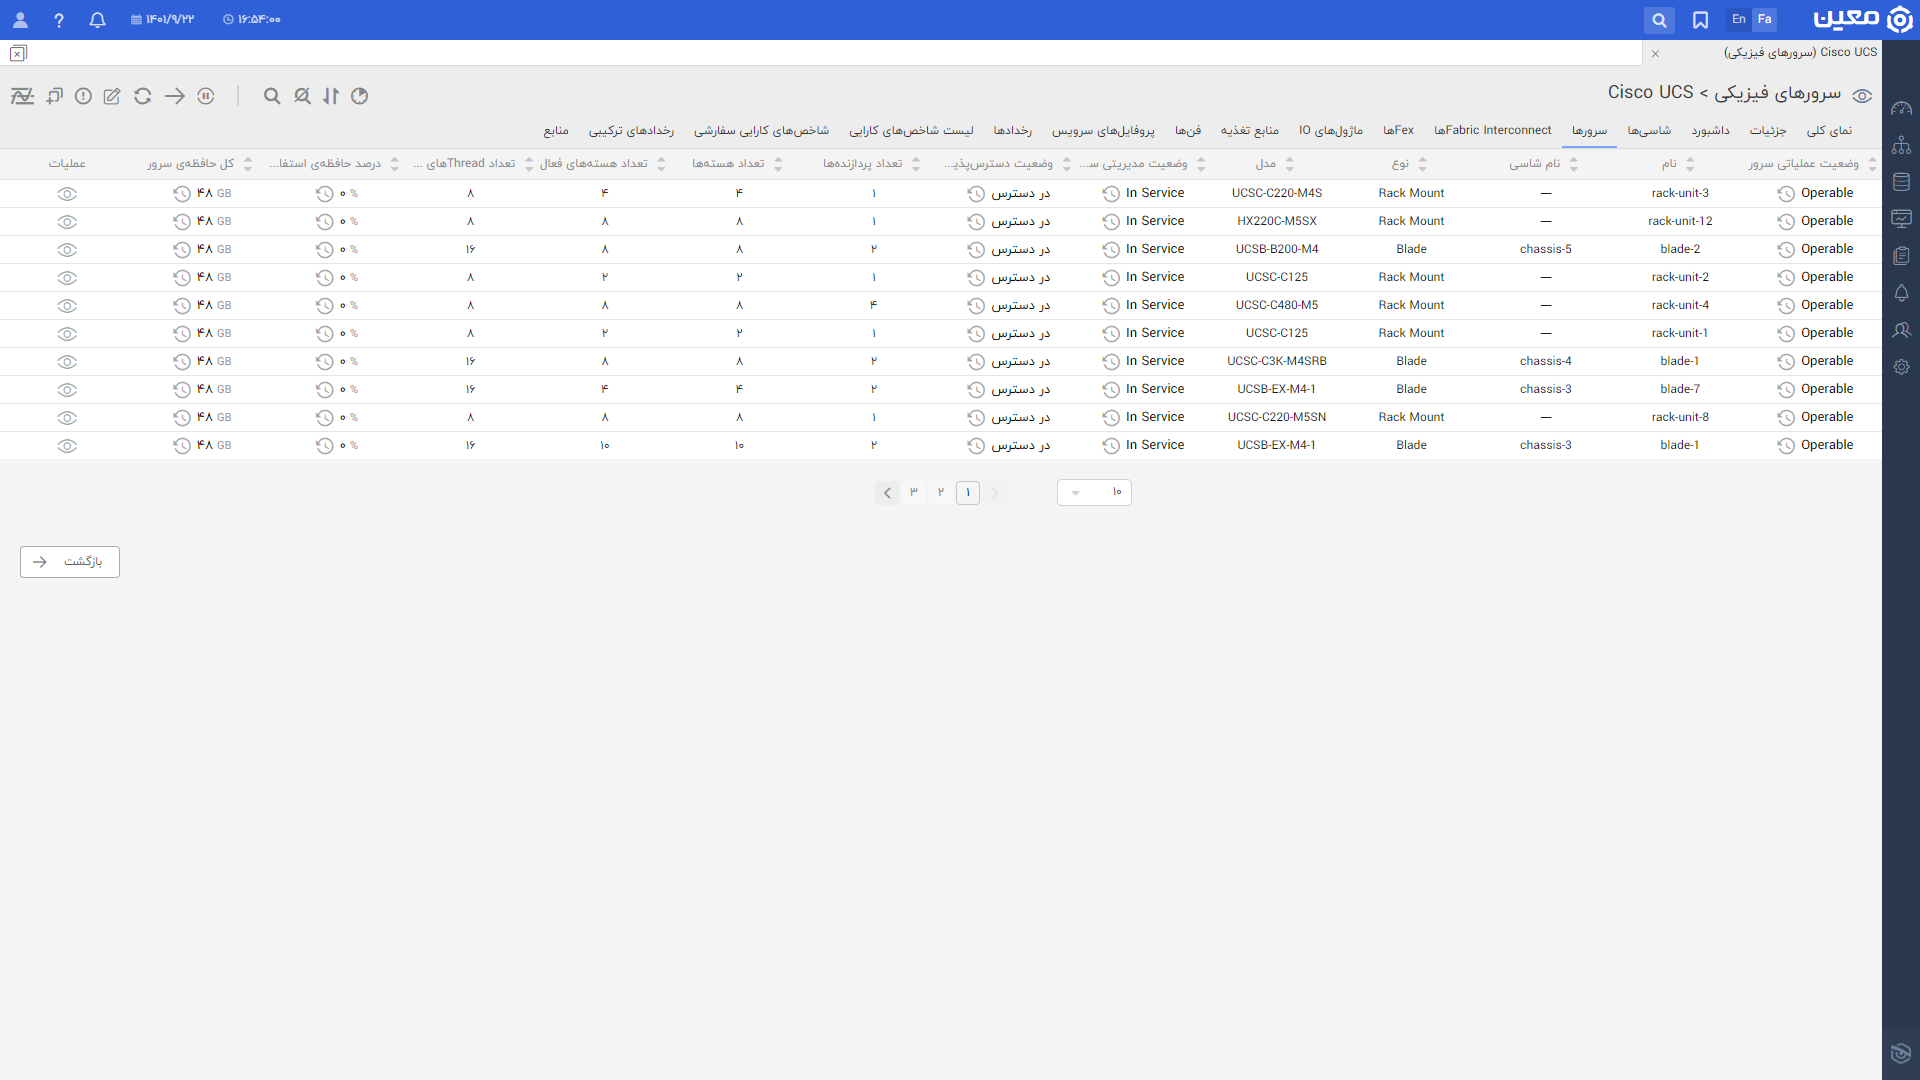The image size is (1920, 1080).
Task: Select the داشبورد tab
Action: [x=1713, y=131]
